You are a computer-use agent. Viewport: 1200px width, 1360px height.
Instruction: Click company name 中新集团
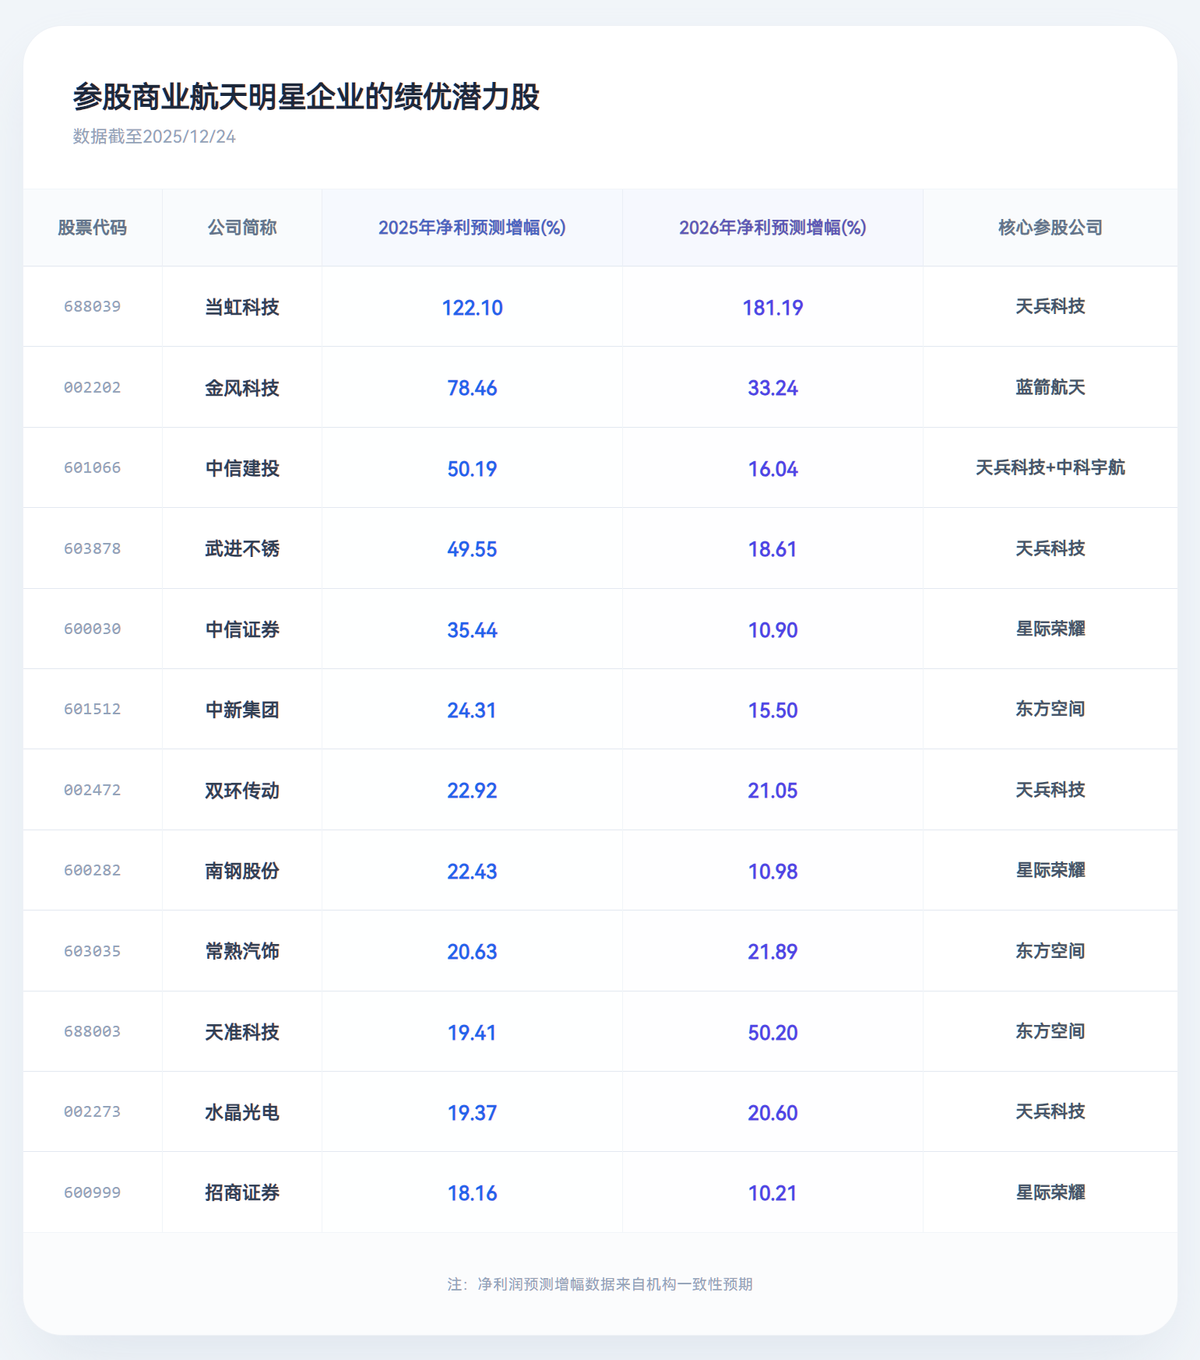(x=242, y=710)
